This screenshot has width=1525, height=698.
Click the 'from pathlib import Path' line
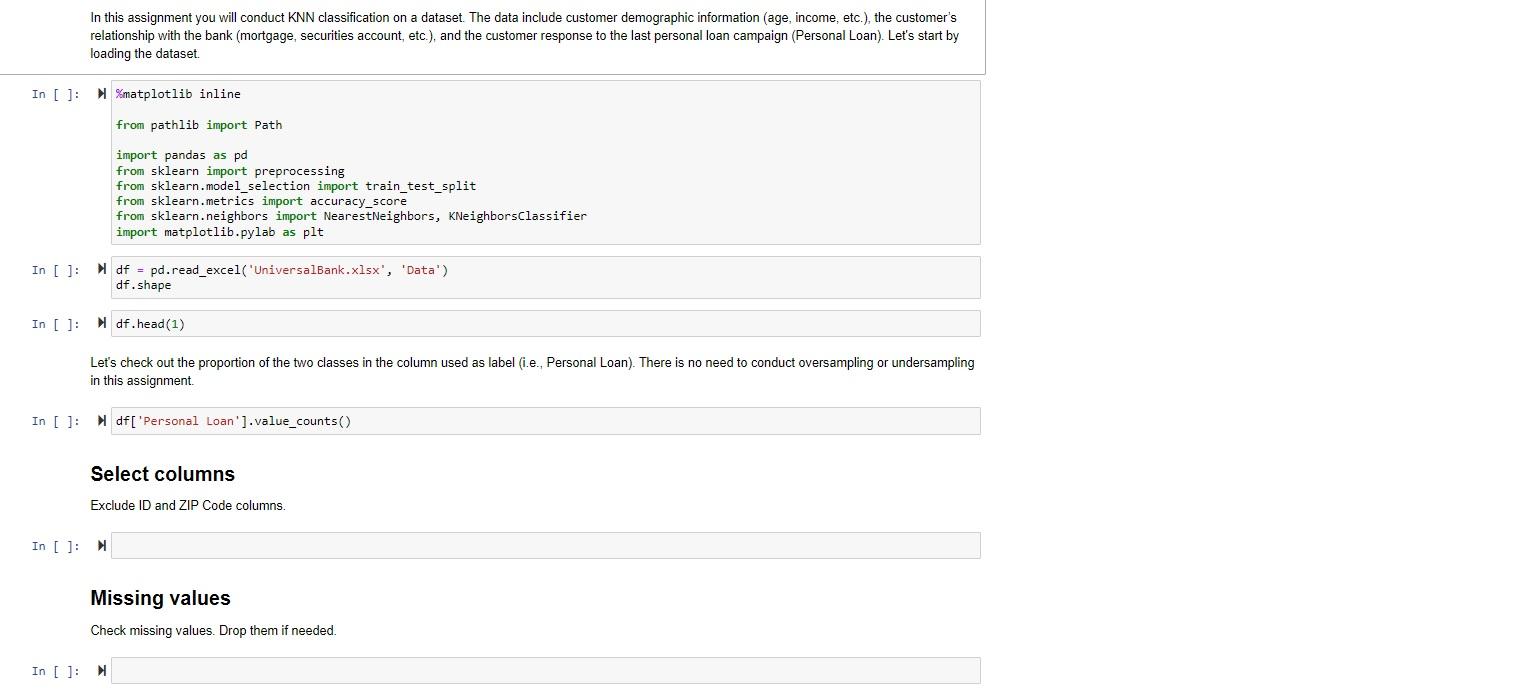199,125
